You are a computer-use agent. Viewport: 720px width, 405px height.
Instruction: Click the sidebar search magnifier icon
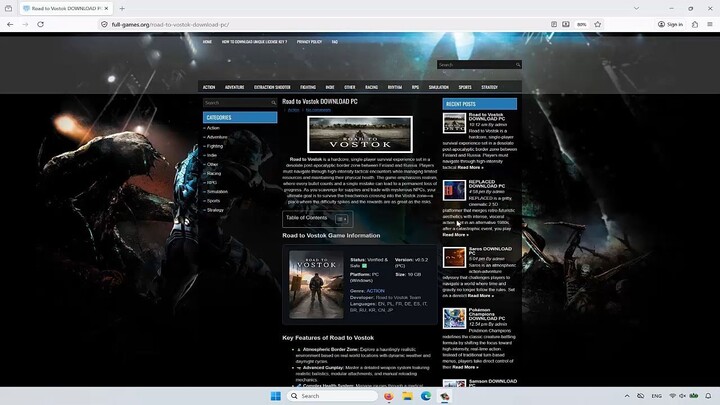pyautogui.click(x=274, y=103)
